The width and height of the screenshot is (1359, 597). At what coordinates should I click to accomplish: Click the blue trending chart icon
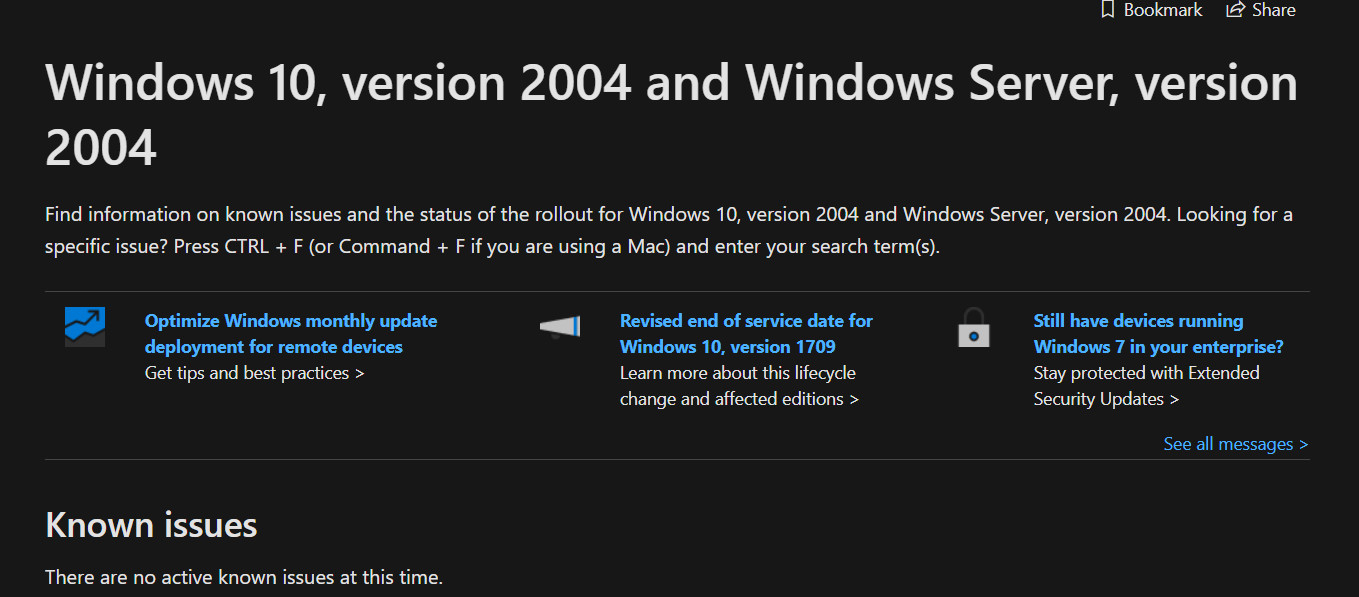[84, 327]
